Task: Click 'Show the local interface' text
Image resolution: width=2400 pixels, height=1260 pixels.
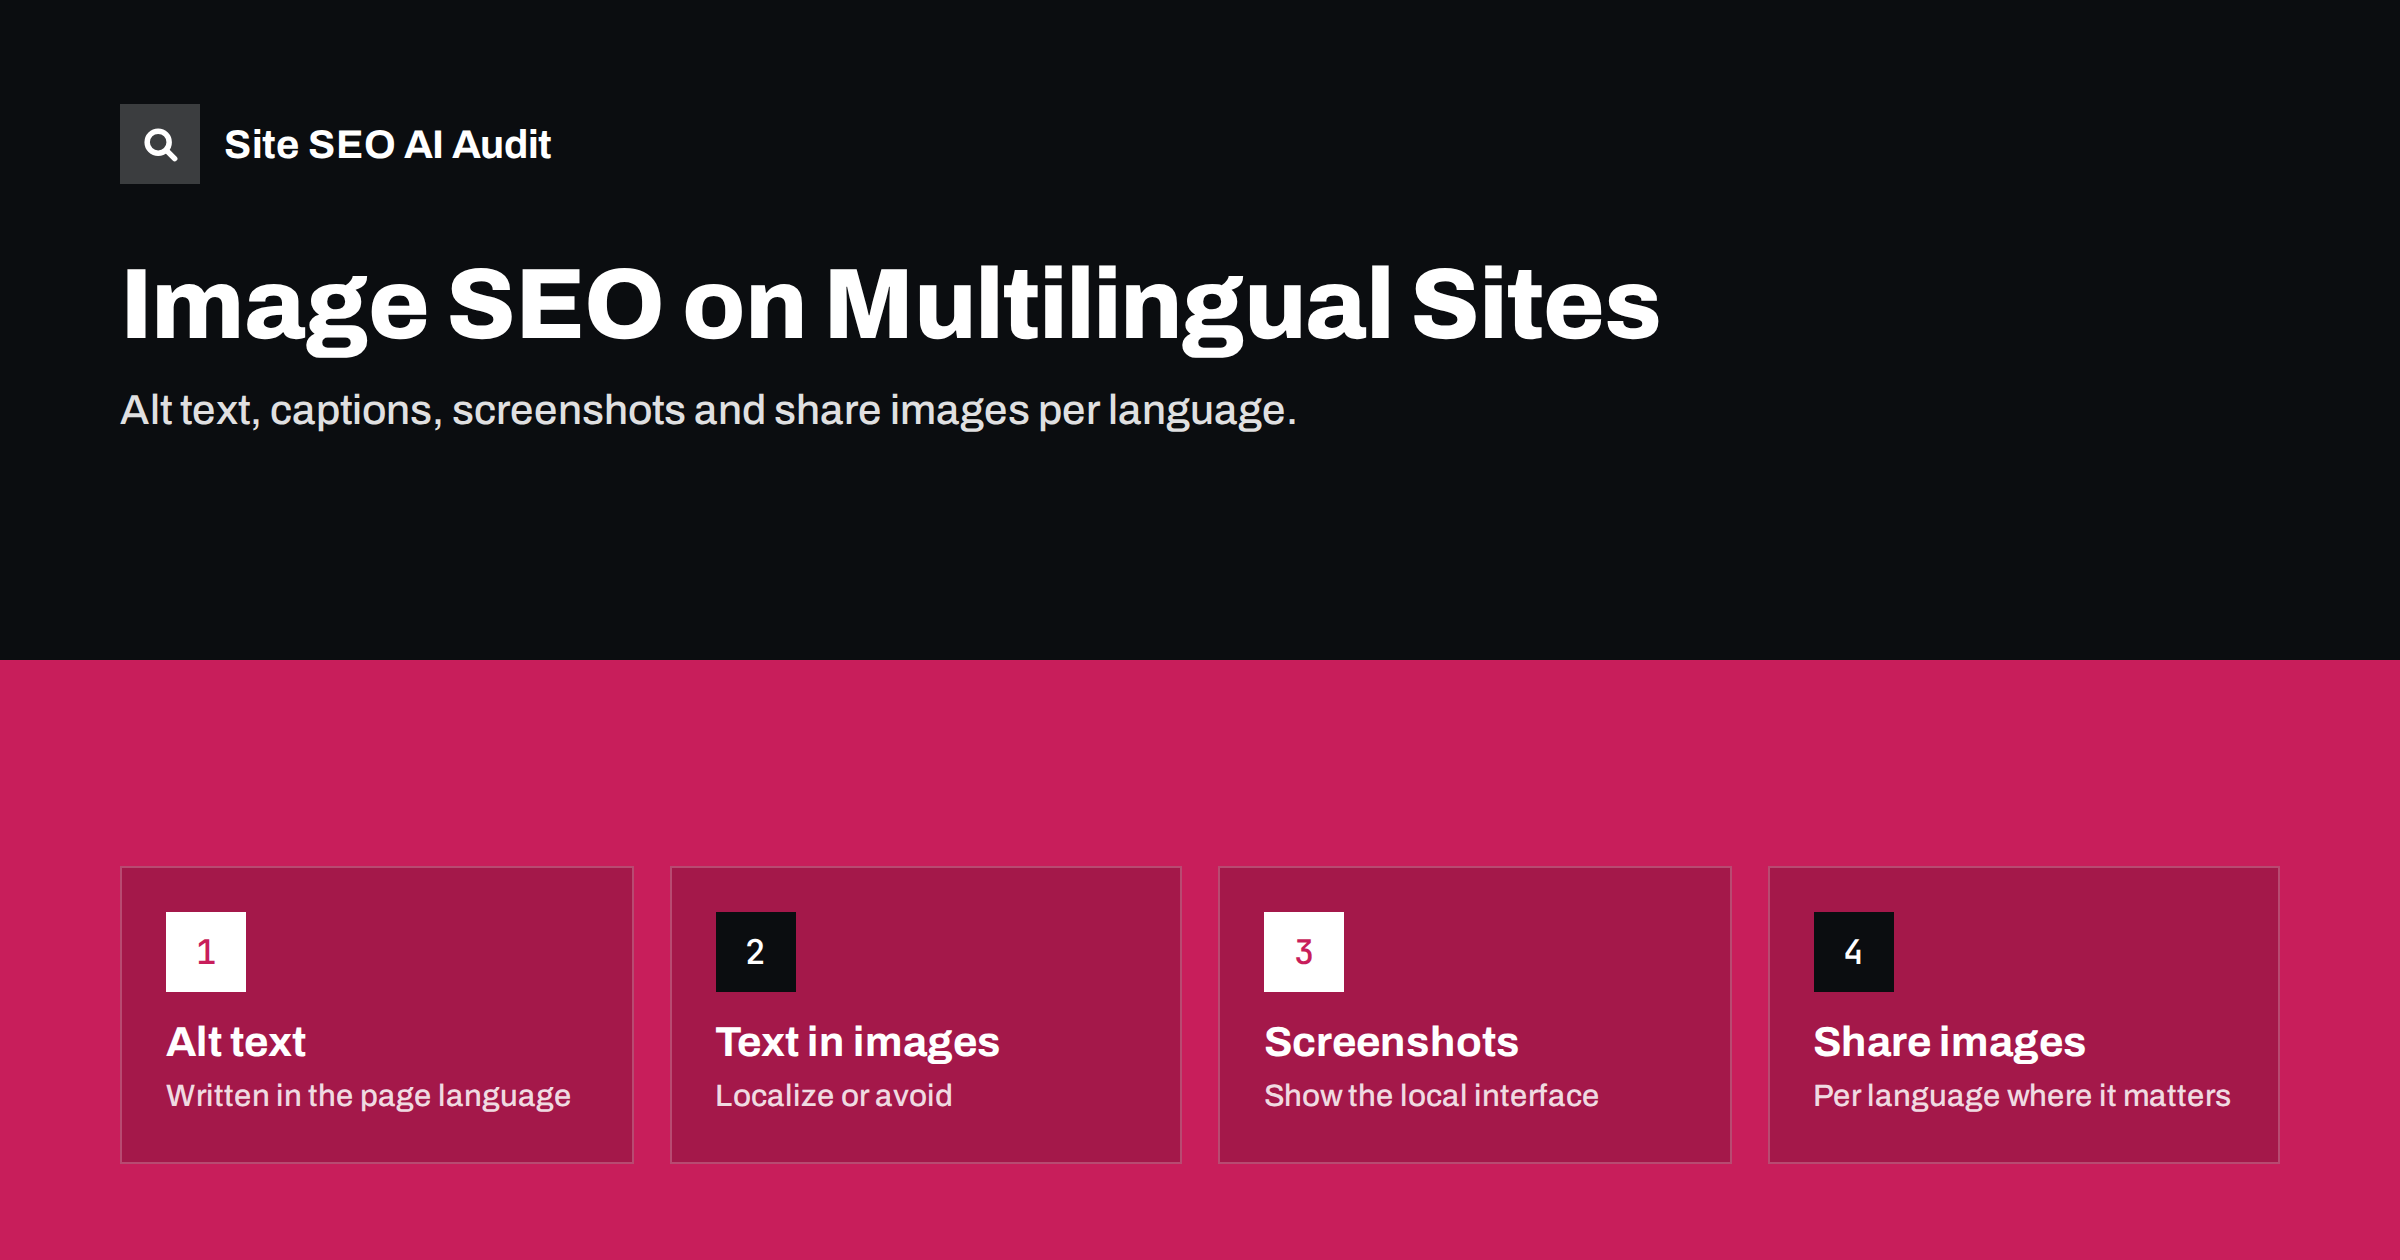Action: [1431, 1096]
